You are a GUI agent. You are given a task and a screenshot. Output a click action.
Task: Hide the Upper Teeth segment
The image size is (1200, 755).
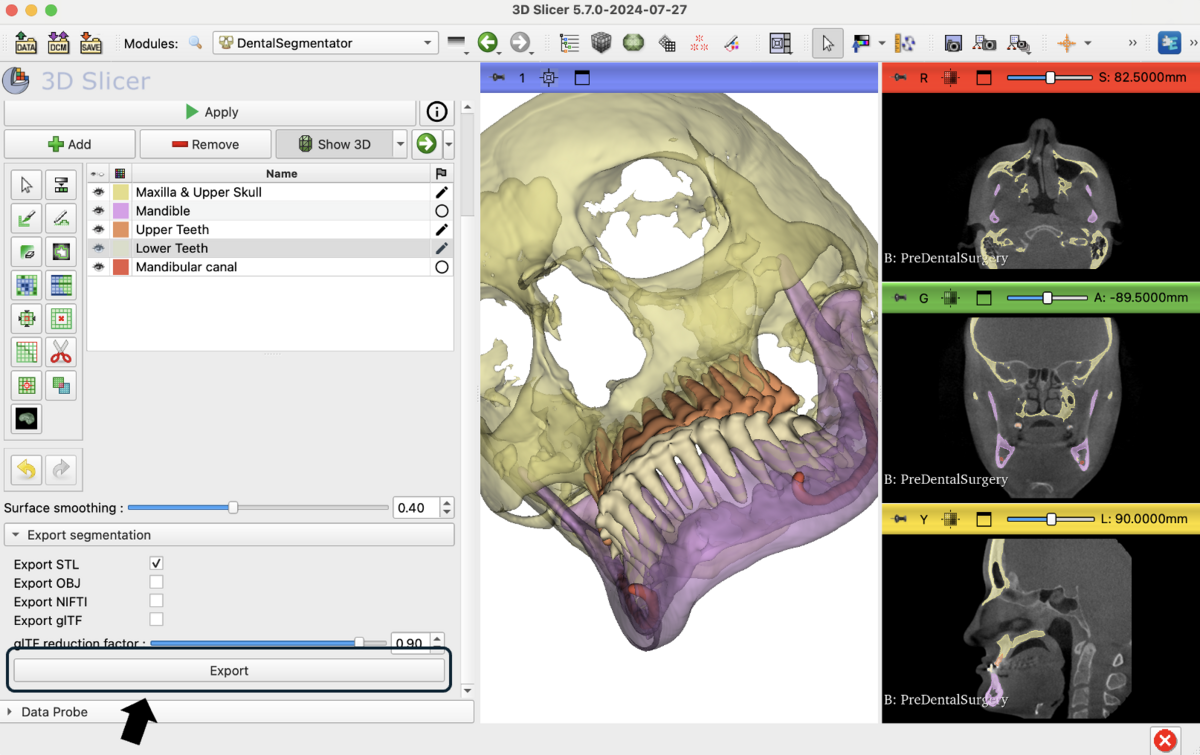98,230
